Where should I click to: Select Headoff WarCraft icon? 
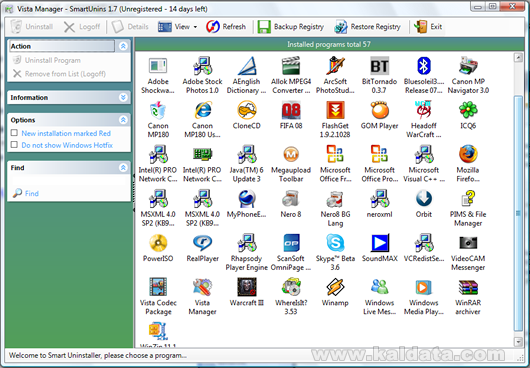click(424, 110)
